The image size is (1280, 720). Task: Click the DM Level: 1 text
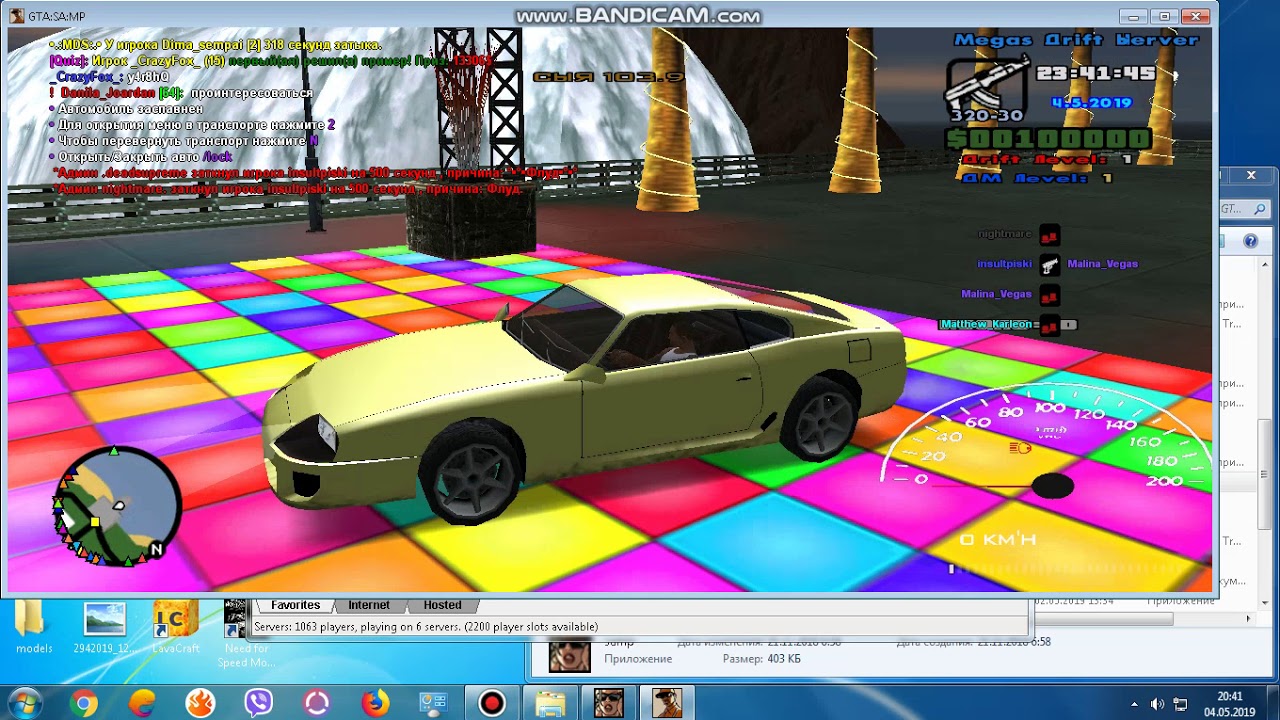click(x=1037, y=178)
